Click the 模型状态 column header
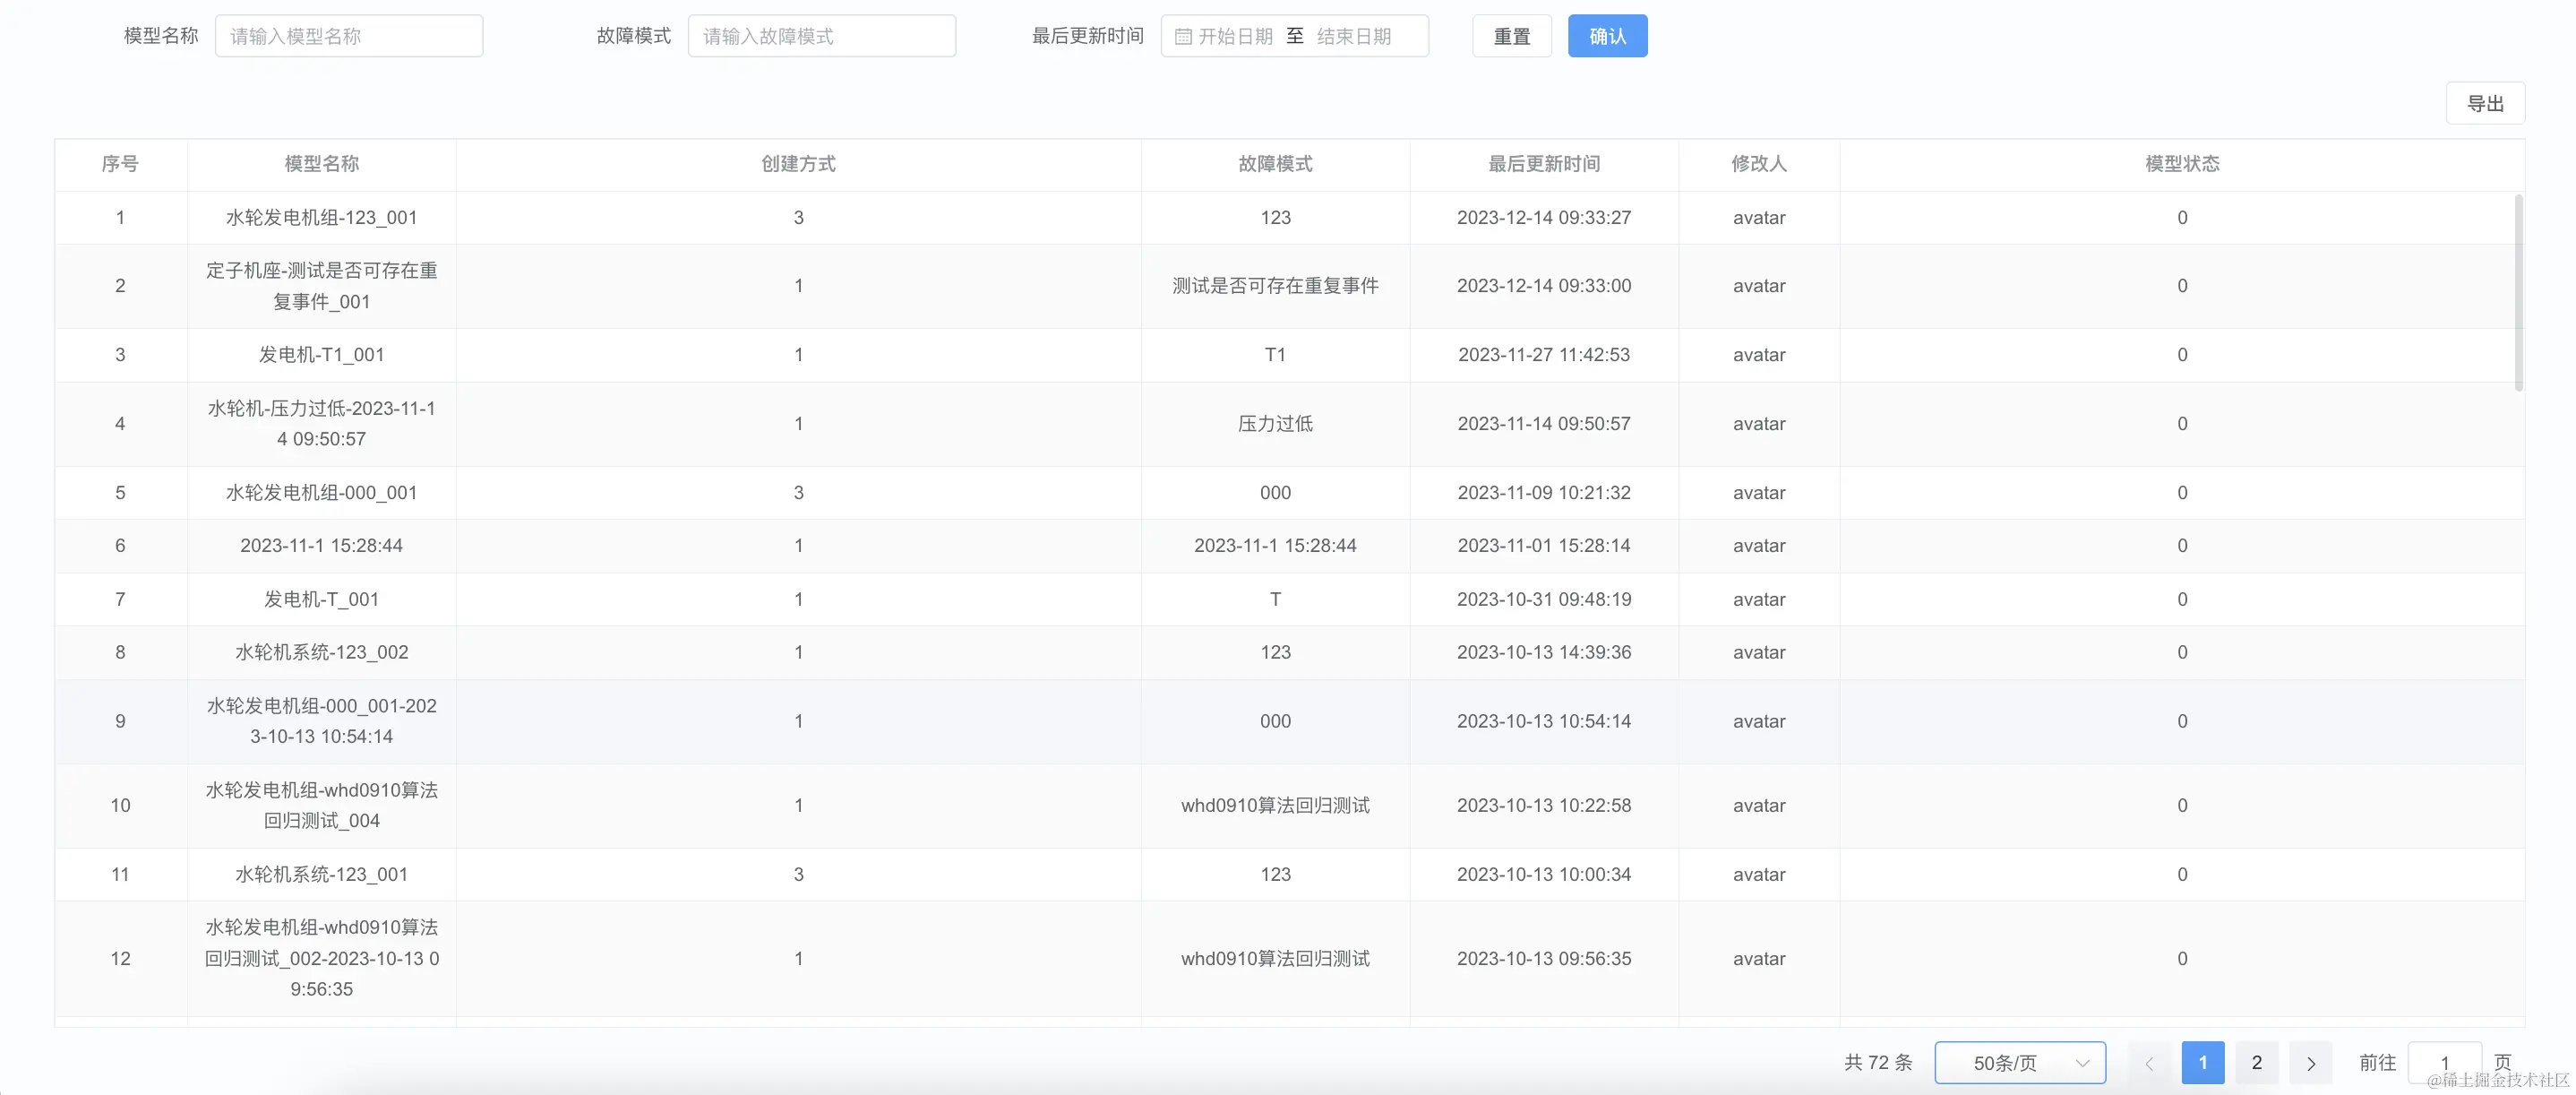This screenshot has width=2576, height=1095. pos(2181,164)
